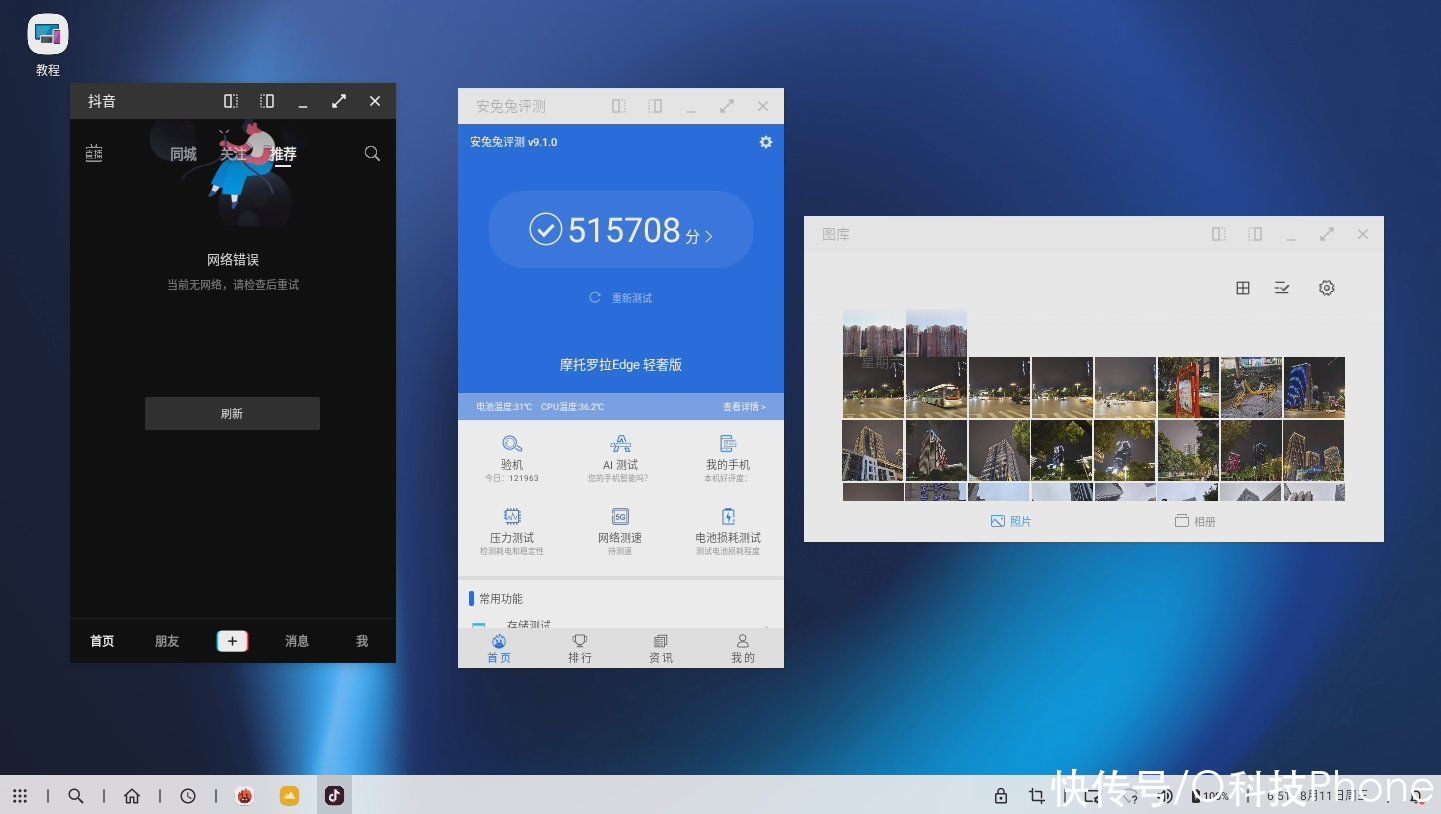Click 摩托罗拉Edge 轻奢版 device name
The image size is (1441, 814).
pos(621,365)
